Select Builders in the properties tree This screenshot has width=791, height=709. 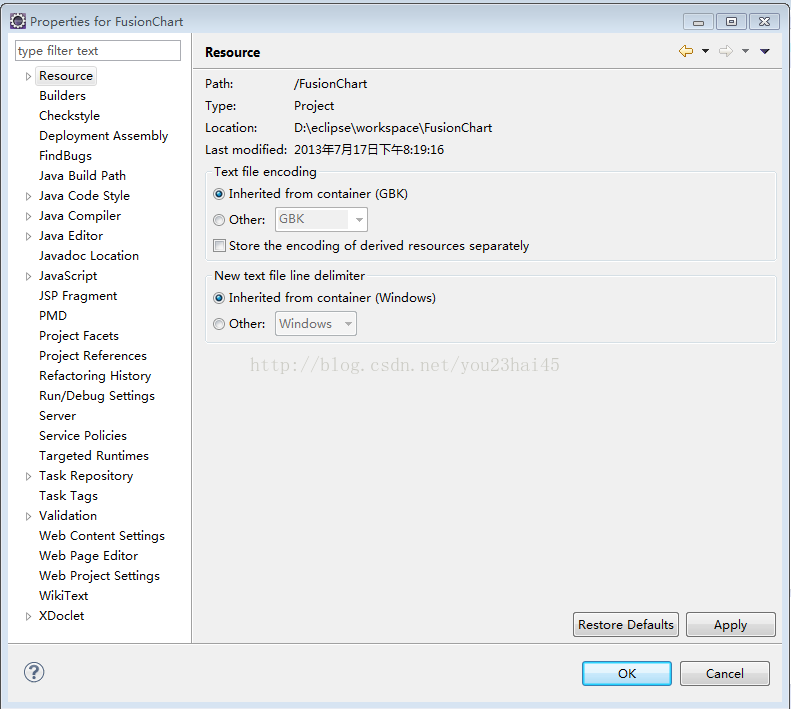coord(63,96)
